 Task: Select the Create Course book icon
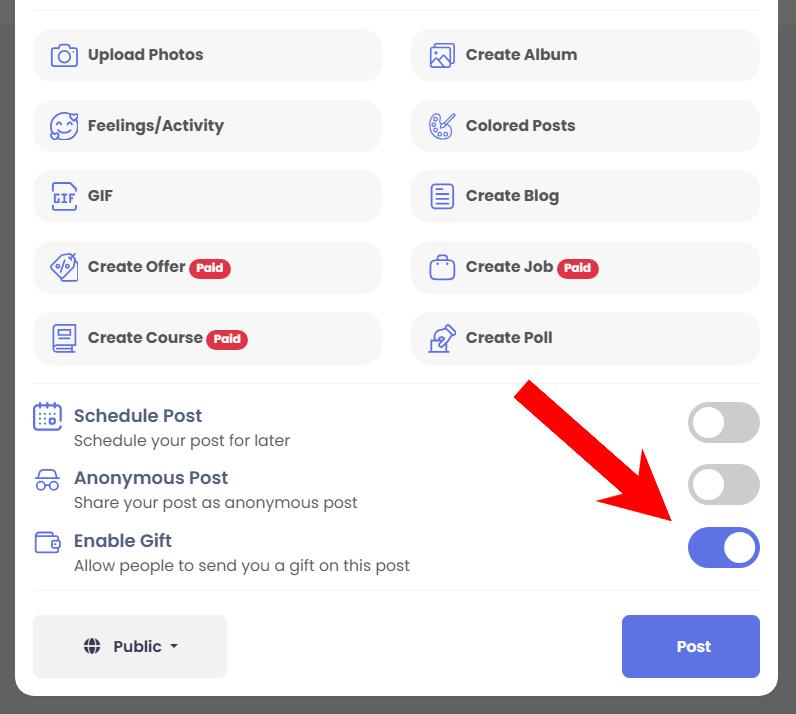coord(64,338)
